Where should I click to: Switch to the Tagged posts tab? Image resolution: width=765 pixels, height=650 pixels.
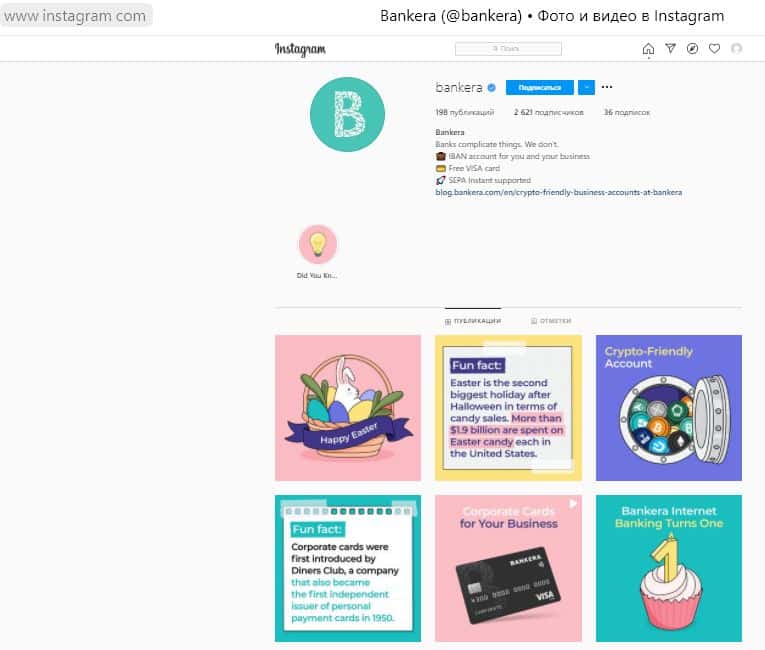coord(551,321)
